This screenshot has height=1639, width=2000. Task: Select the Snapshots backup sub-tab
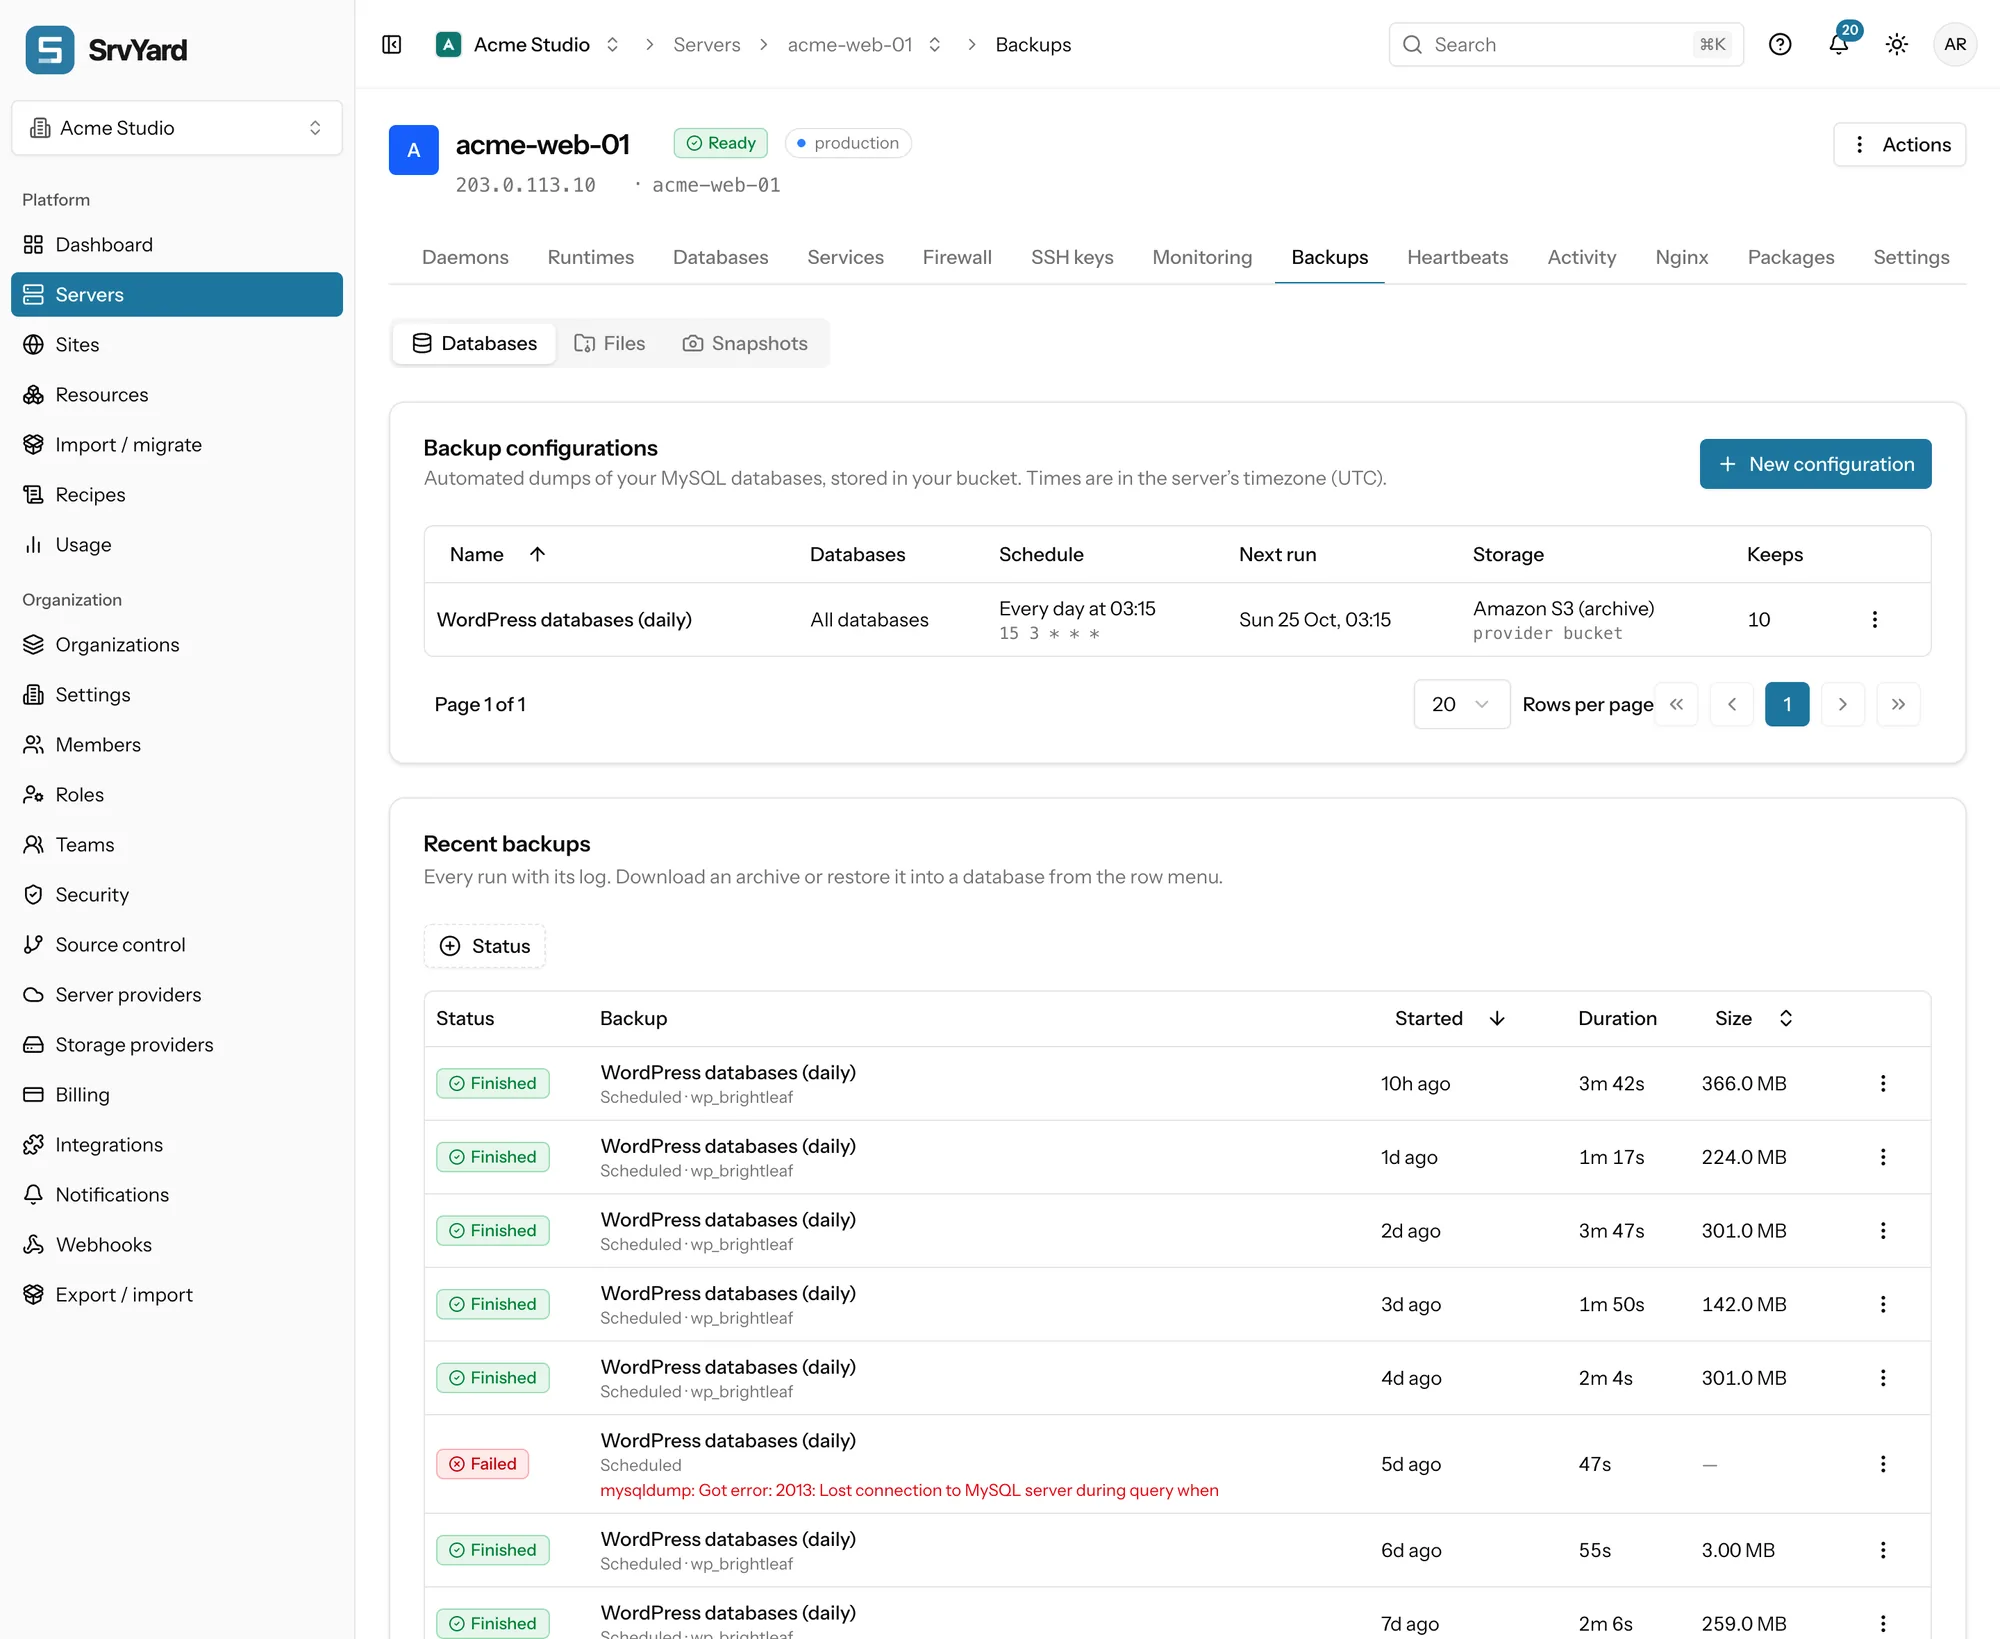pos(745,344)
